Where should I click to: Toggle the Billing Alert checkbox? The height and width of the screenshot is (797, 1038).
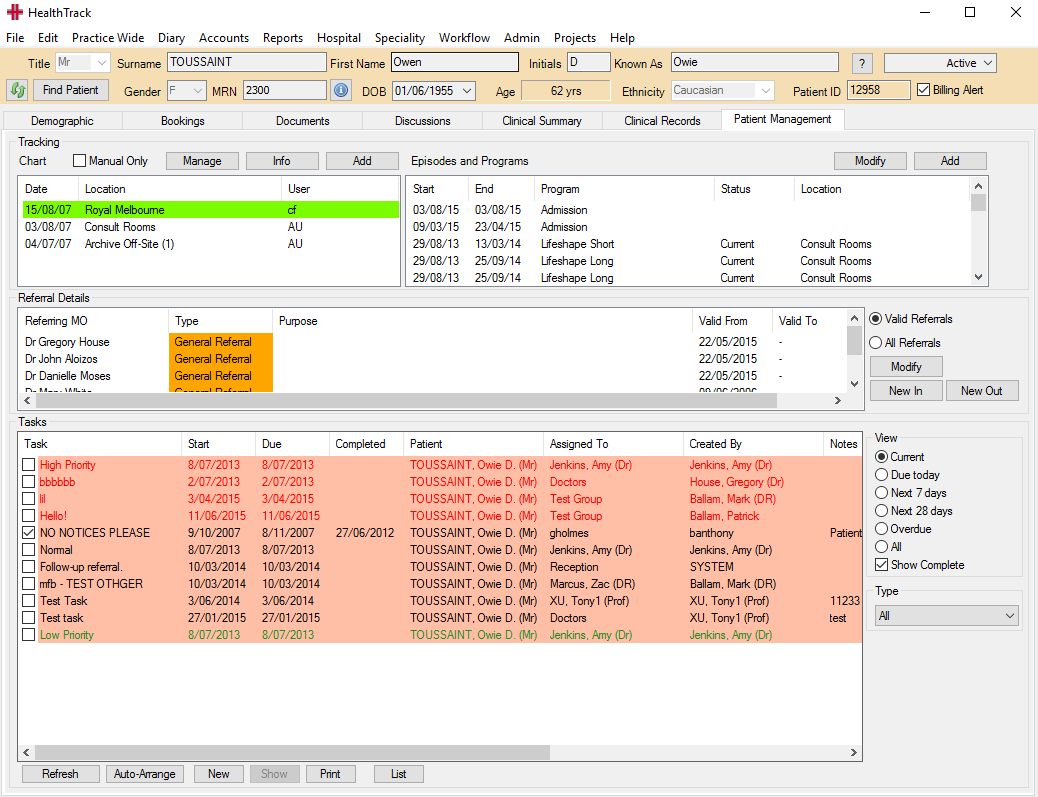[x=923, y=90]
